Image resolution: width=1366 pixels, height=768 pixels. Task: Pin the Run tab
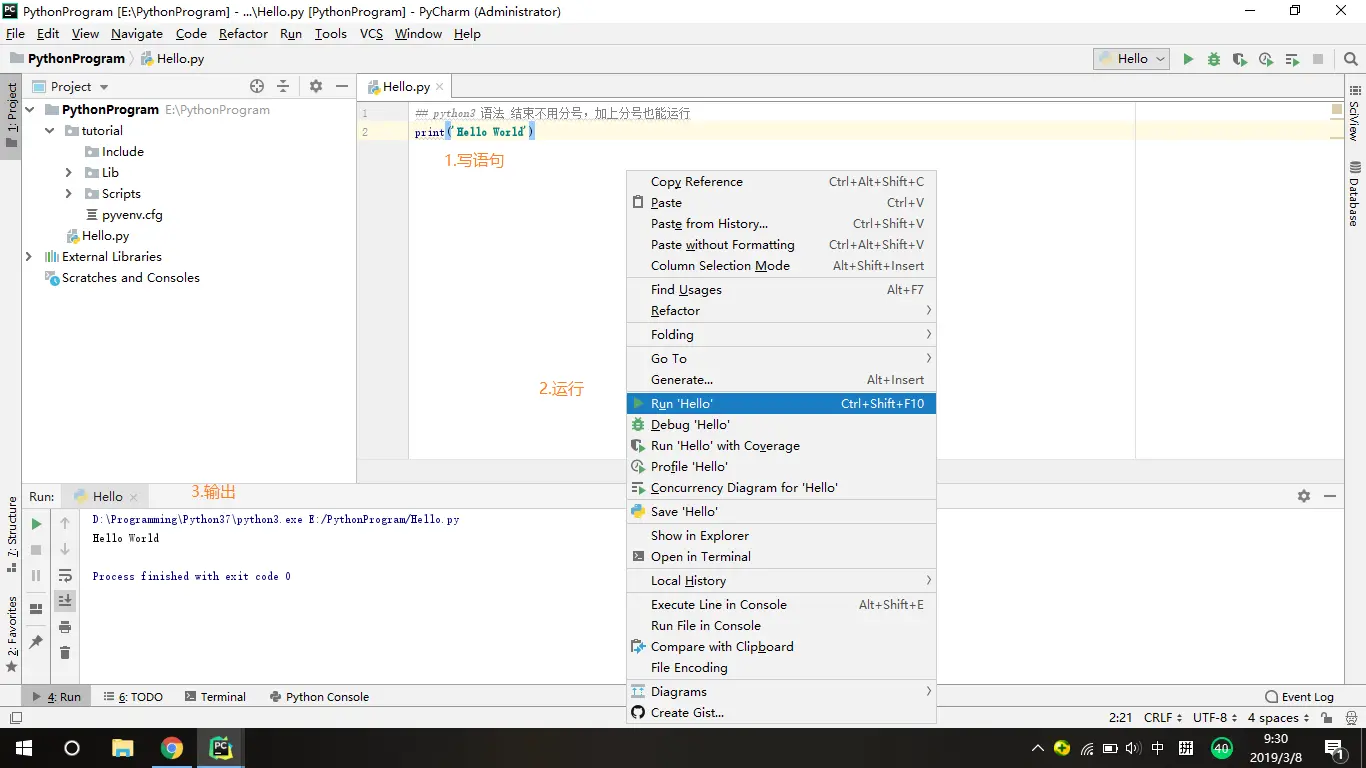(36, 642)
